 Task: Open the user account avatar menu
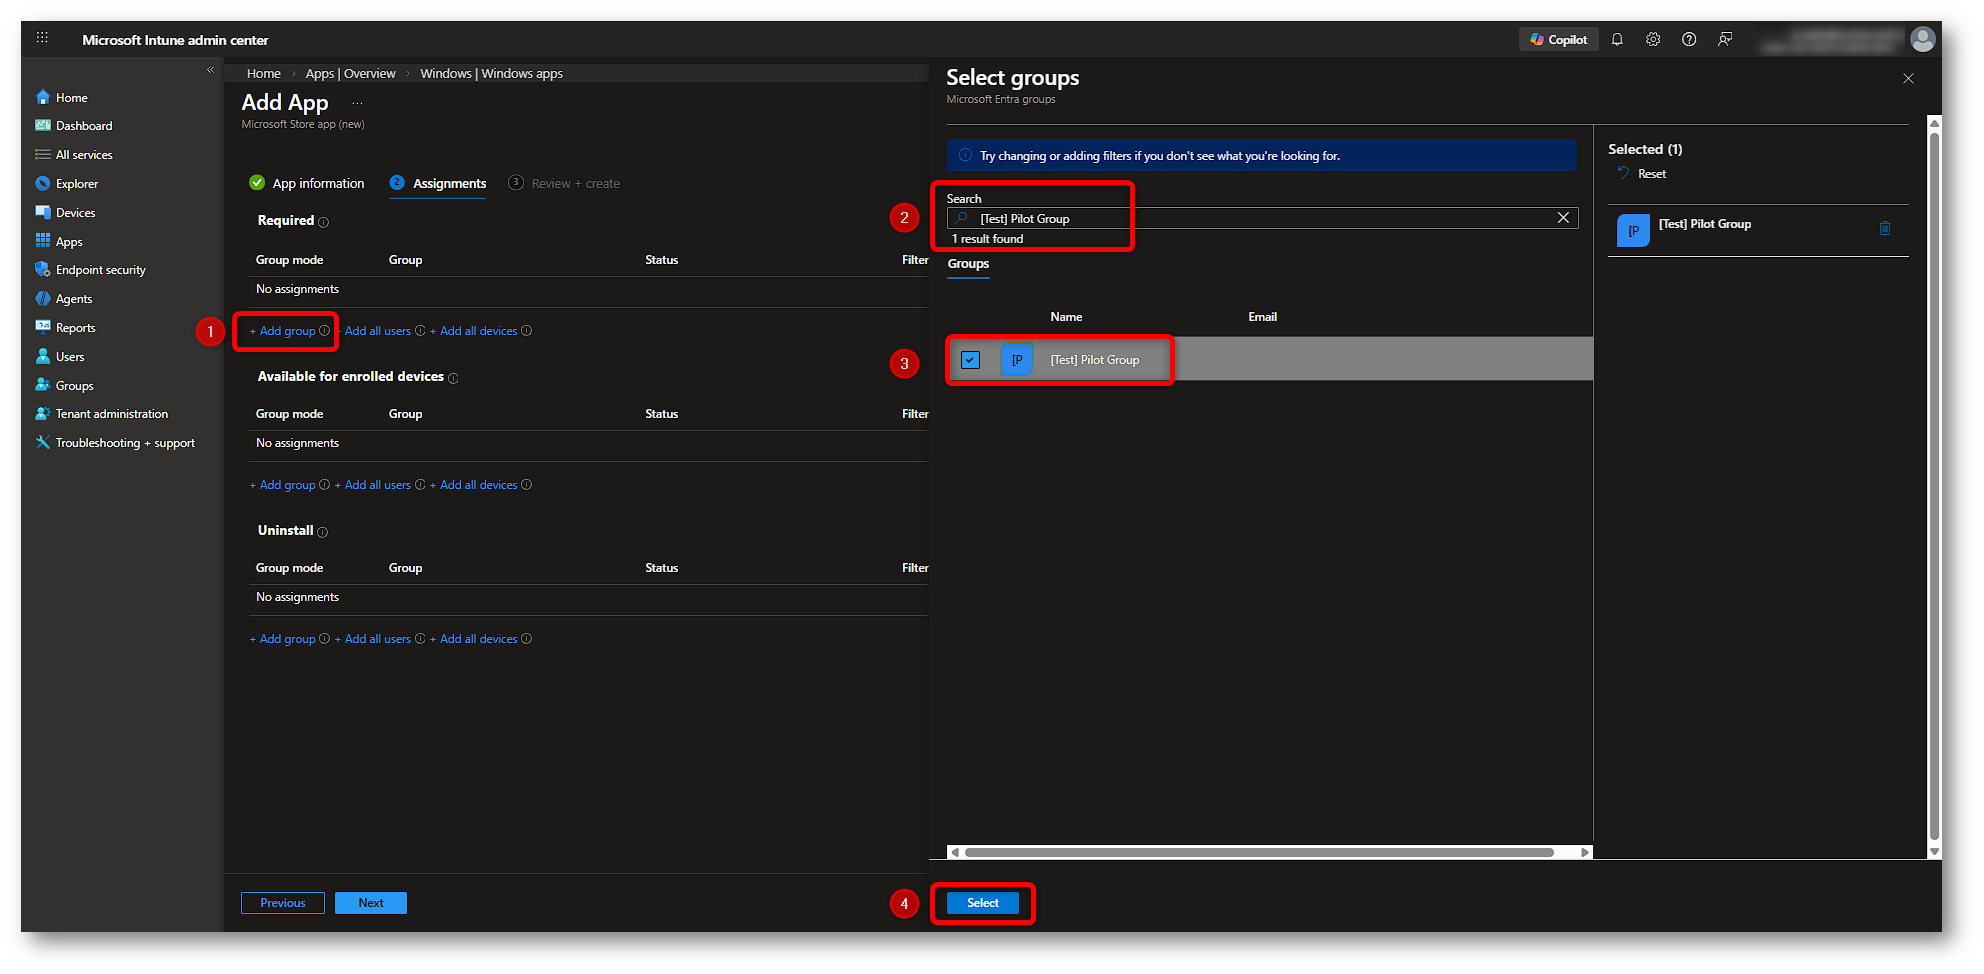[x=1922, y=39]
